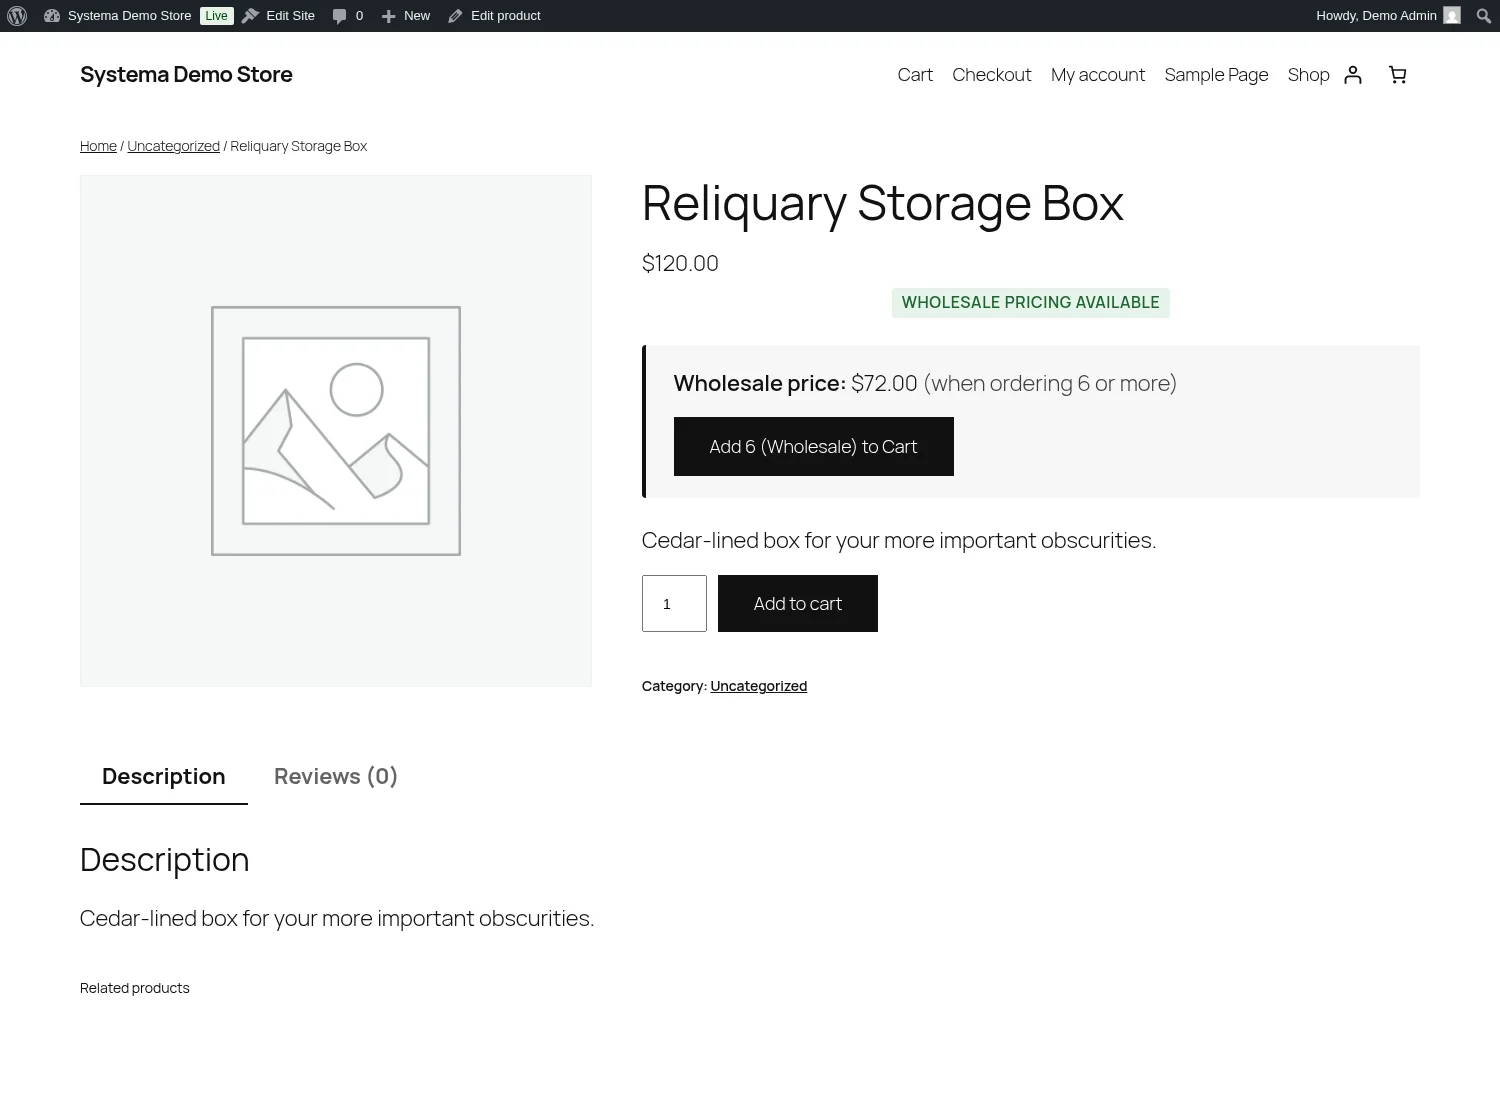This screenshot has width=1500, height=1100.
Task: Open the account person icon in header
Action: click(x=1353, y=75)
